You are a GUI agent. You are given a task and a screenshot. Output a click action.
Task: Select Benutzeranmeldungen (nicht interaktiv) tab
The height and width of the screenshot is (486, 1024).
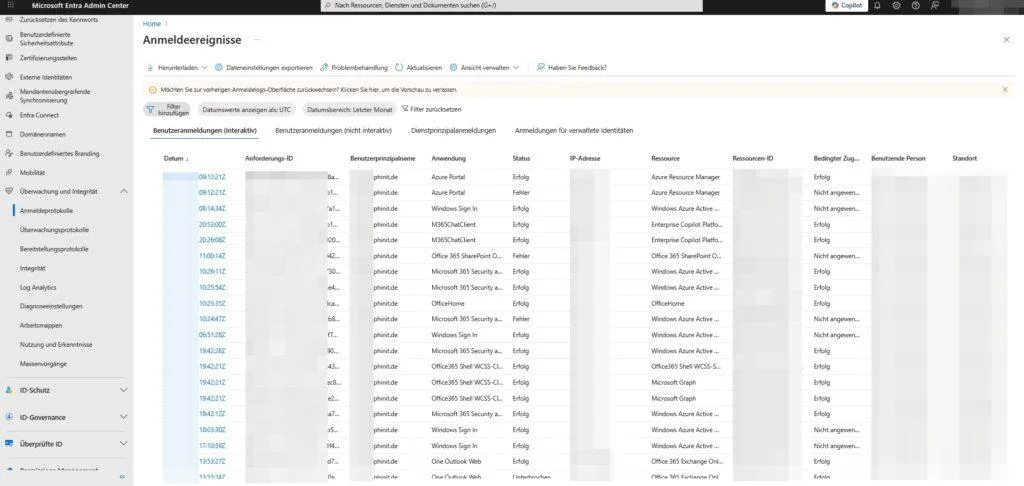click(x=333, y=130)
